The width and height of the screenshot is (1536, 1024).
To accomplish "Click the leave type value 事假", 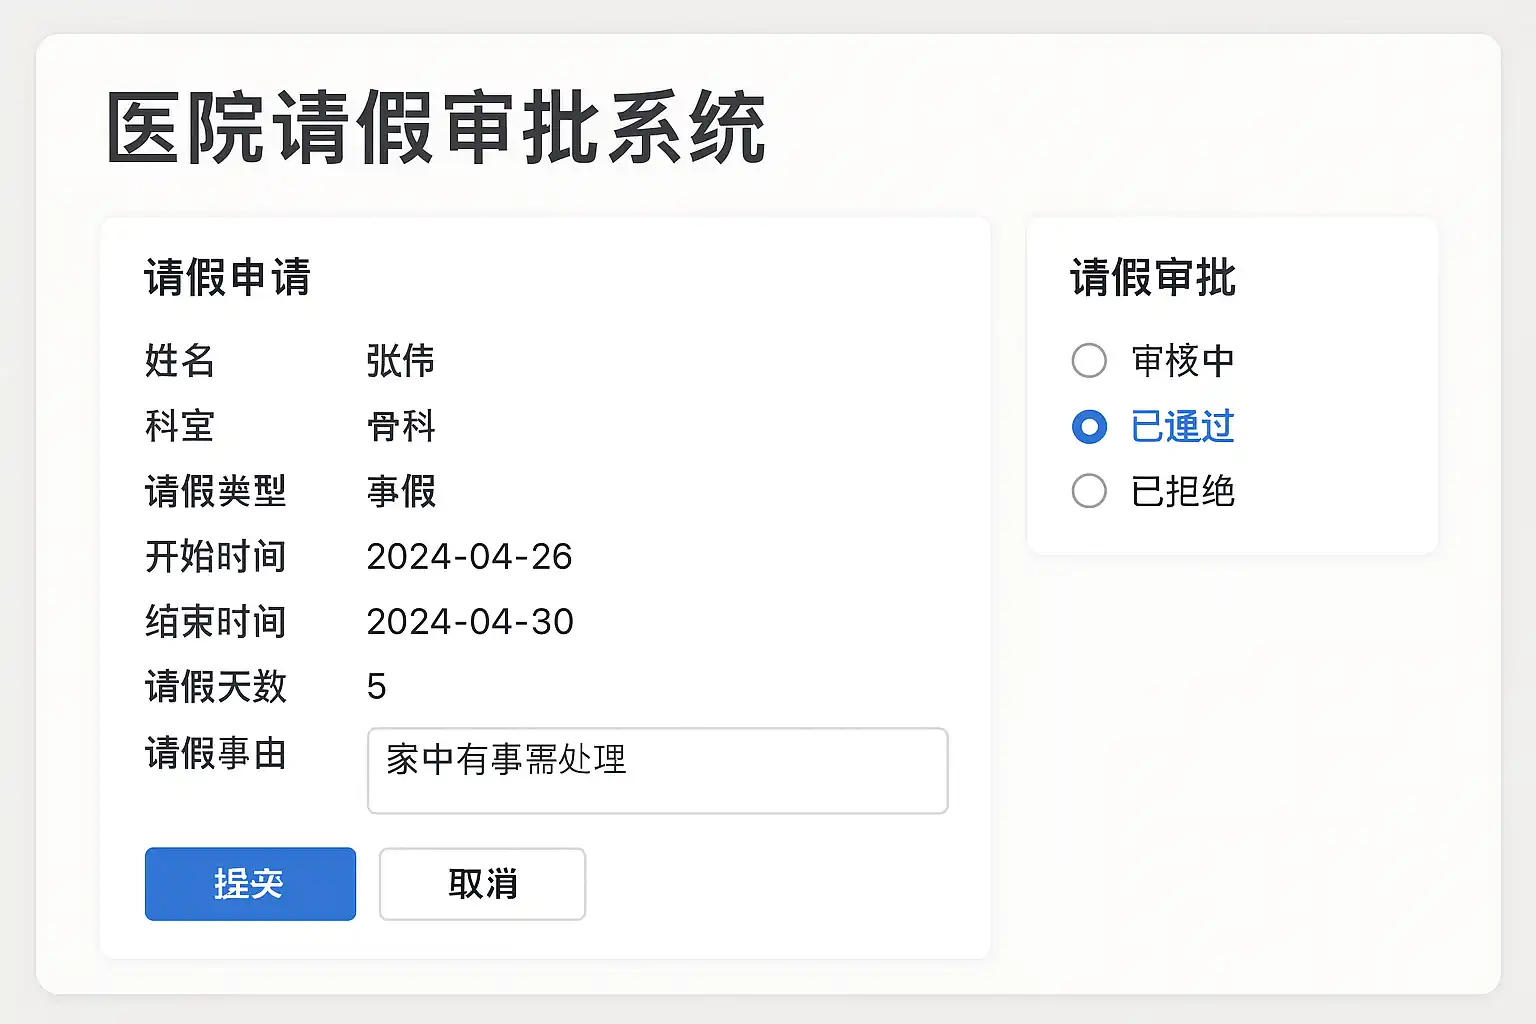I will 401,491.
